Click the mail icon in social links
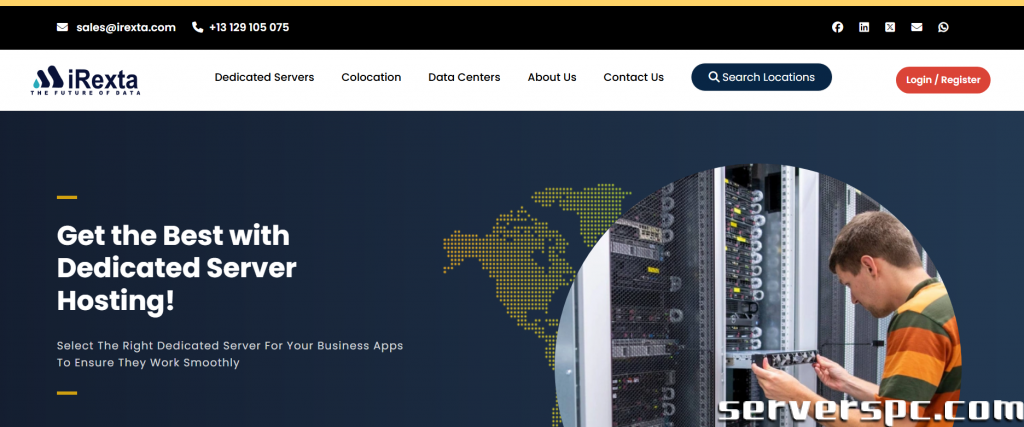This screenshot has height=427, width=1024. (x=916, y=27)
